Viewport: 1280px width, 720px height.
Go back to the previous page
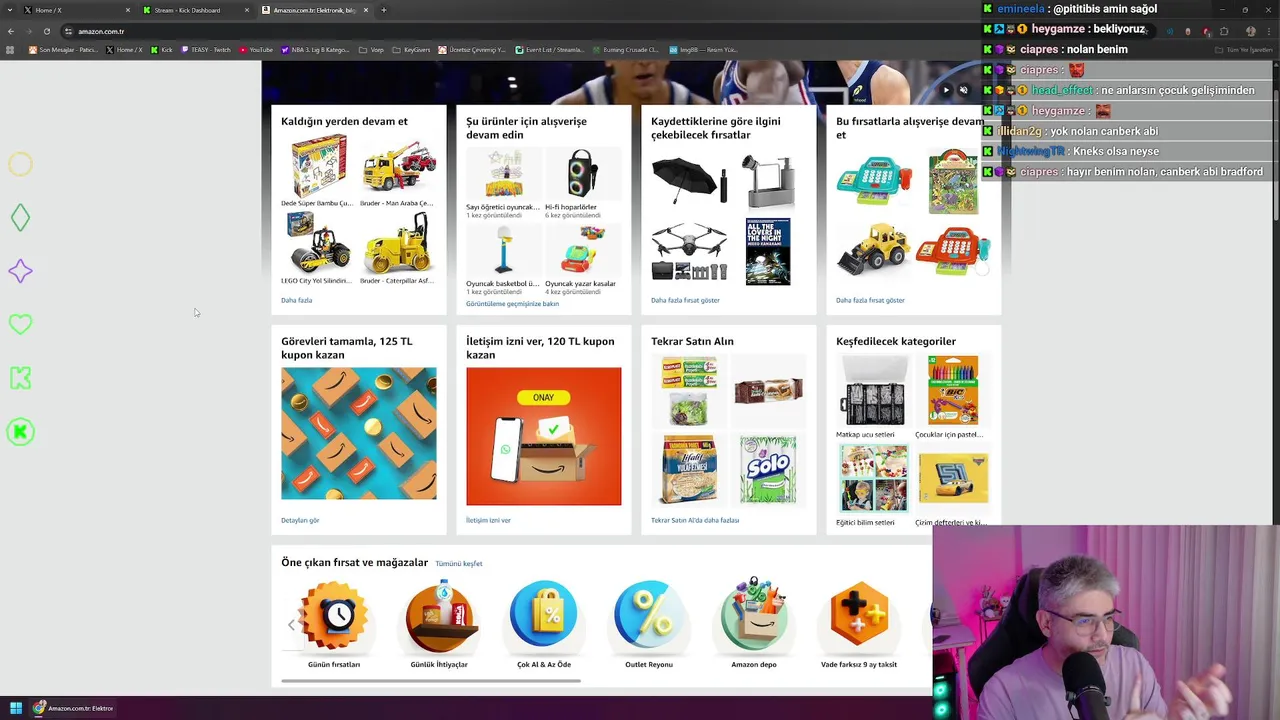click(11, 31)
